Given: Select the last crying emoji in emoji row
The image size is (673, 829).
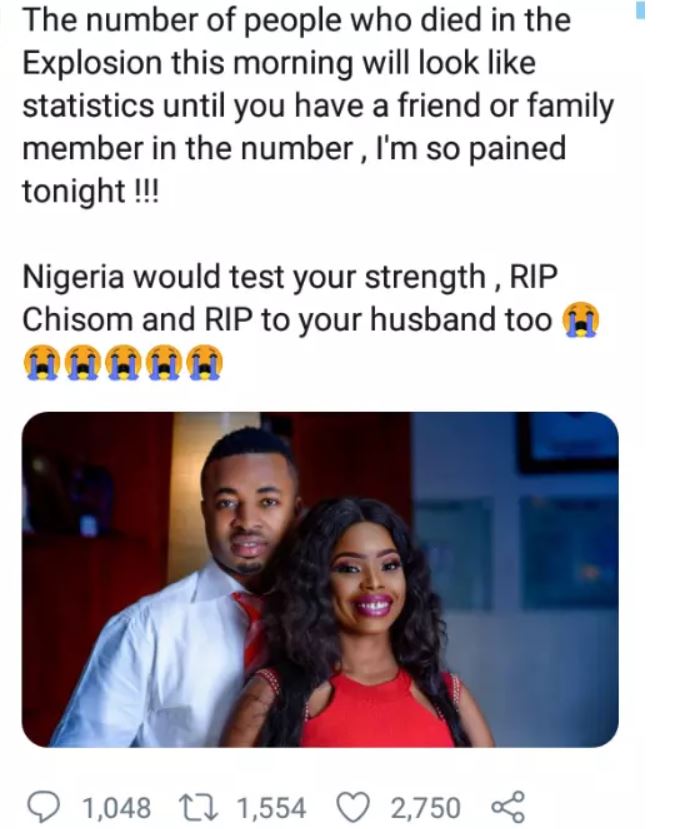Looking at the screenshot, I should pyautogui.click(x=207, y=363).
